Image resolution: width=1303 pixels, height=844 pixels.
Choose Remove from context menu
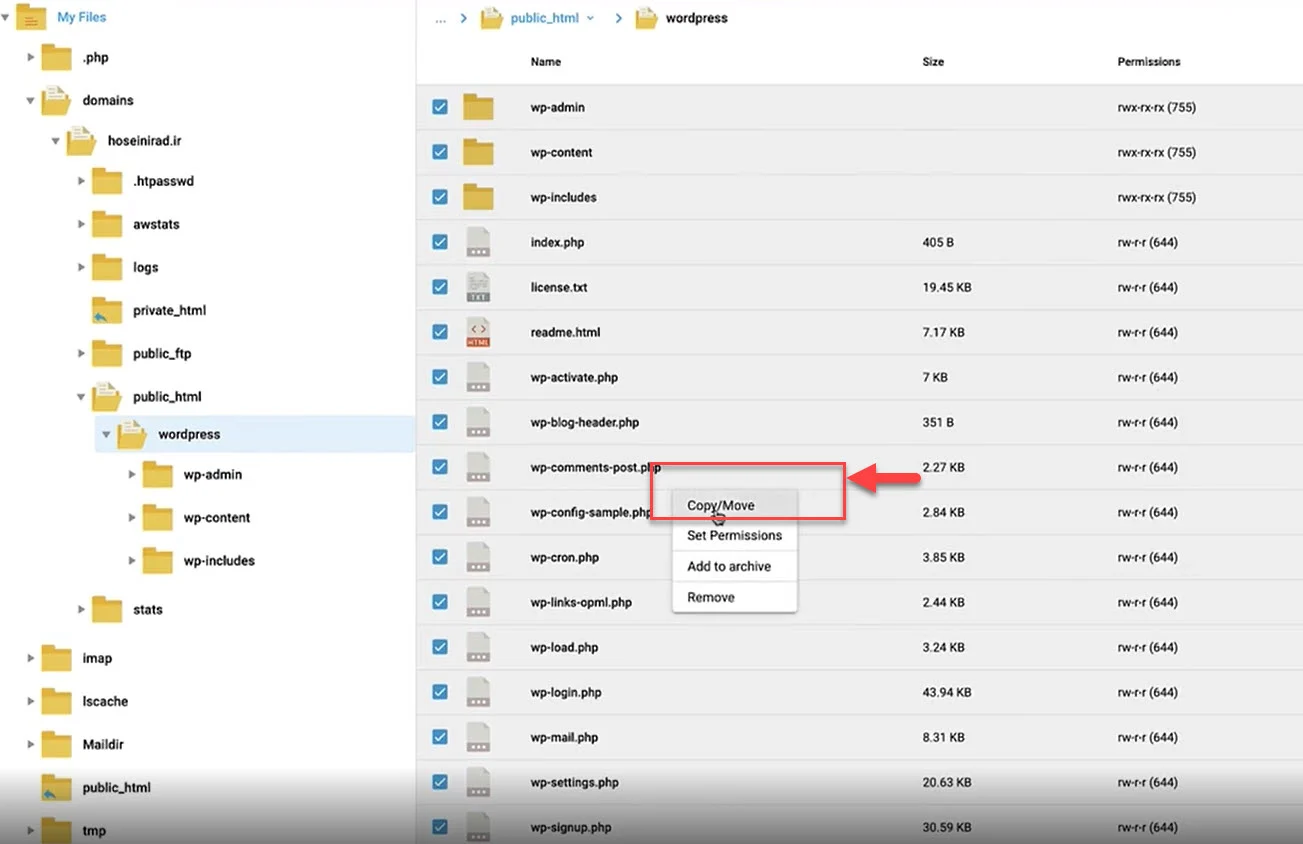[x=734, y=597]
